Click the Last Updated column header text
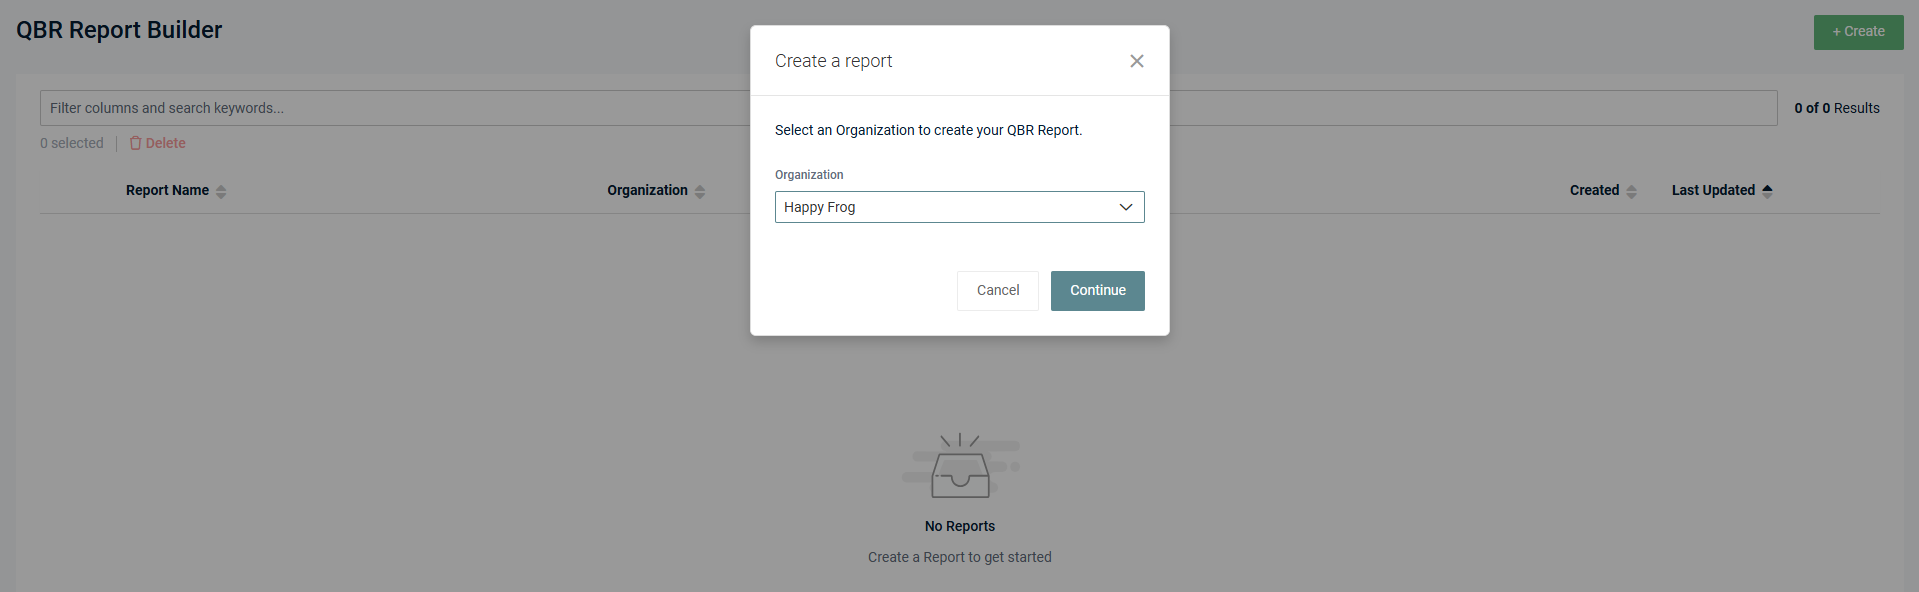Viewport: 1919px width, 592px height. click(1713, 190)
